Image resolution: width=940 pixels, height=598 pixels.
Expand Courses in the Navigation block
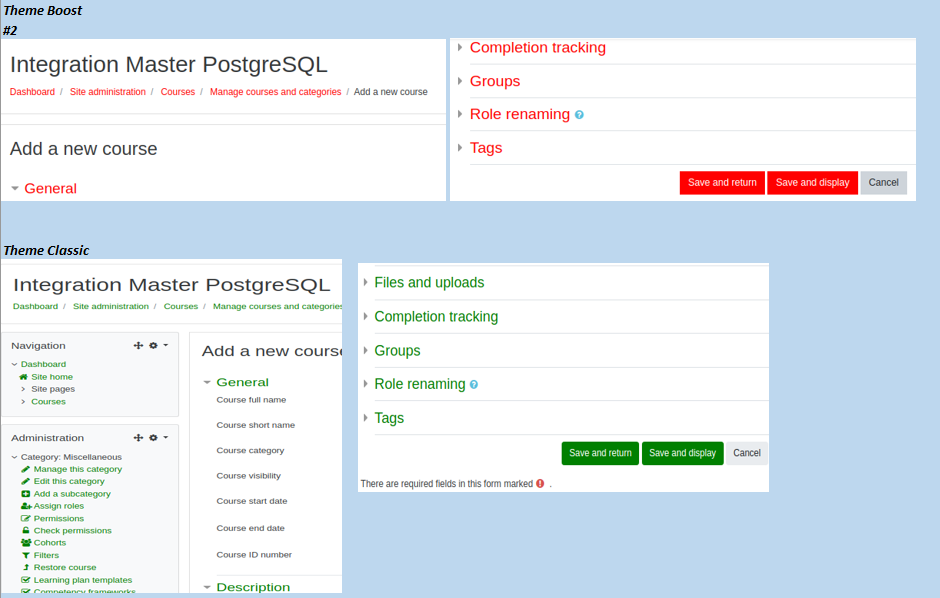(23, 401)
